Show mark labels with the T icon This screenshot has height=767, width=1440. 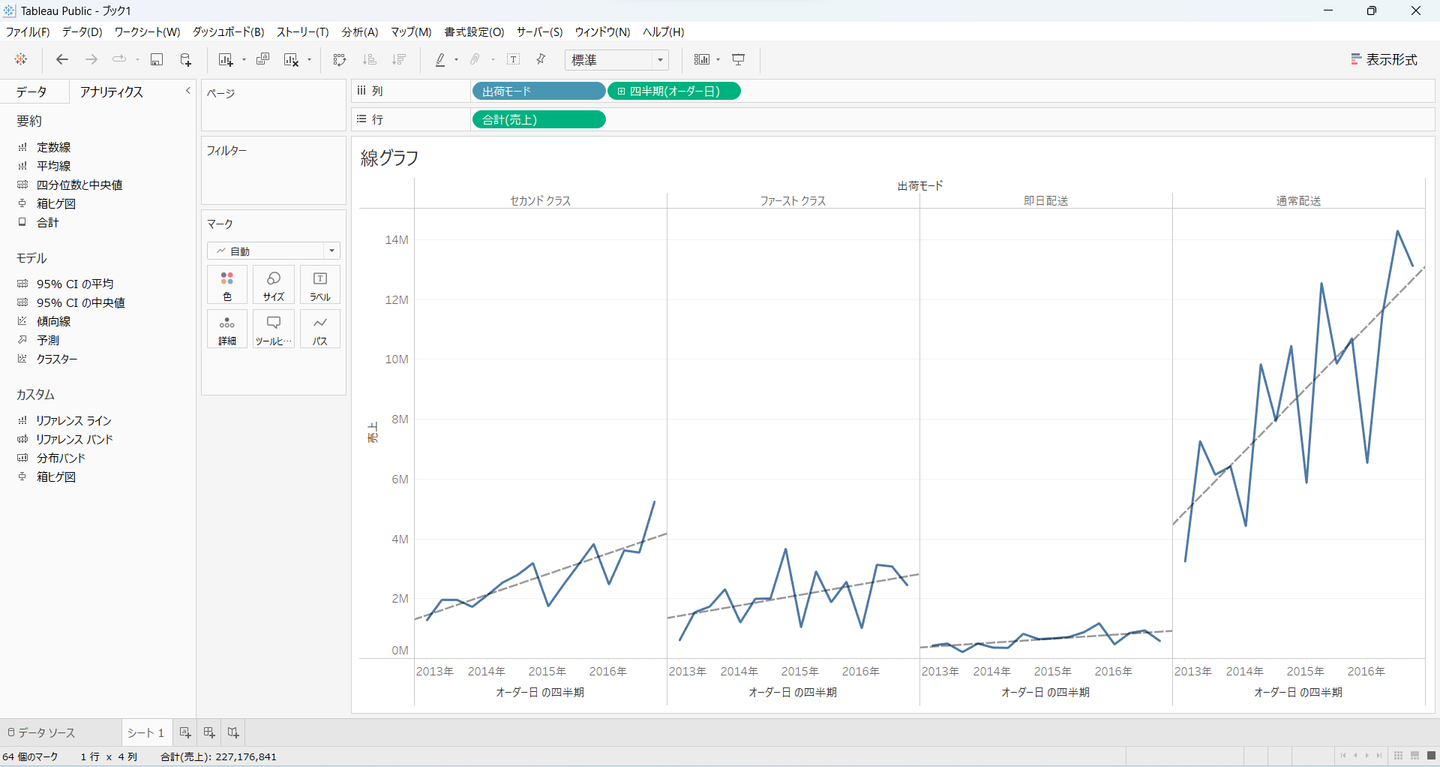[513, 60]
